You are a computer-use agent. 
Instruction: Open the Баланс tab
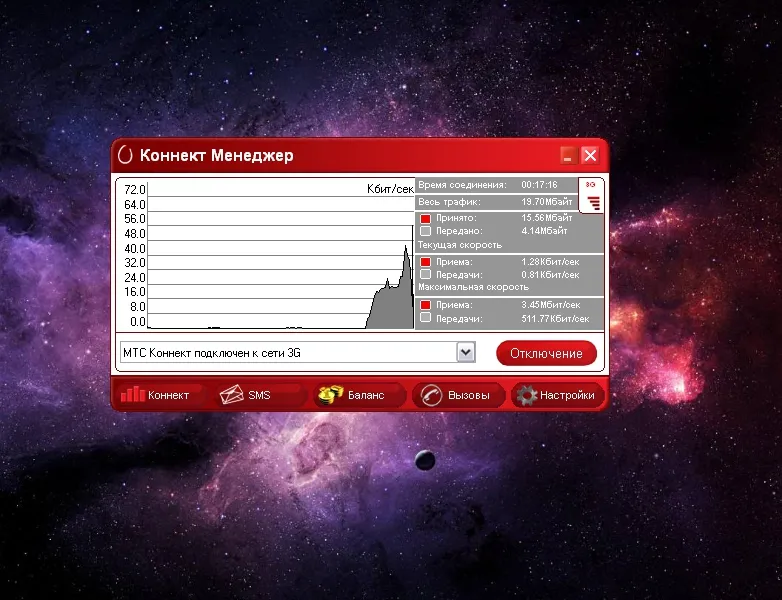click(x=359, y=395)
